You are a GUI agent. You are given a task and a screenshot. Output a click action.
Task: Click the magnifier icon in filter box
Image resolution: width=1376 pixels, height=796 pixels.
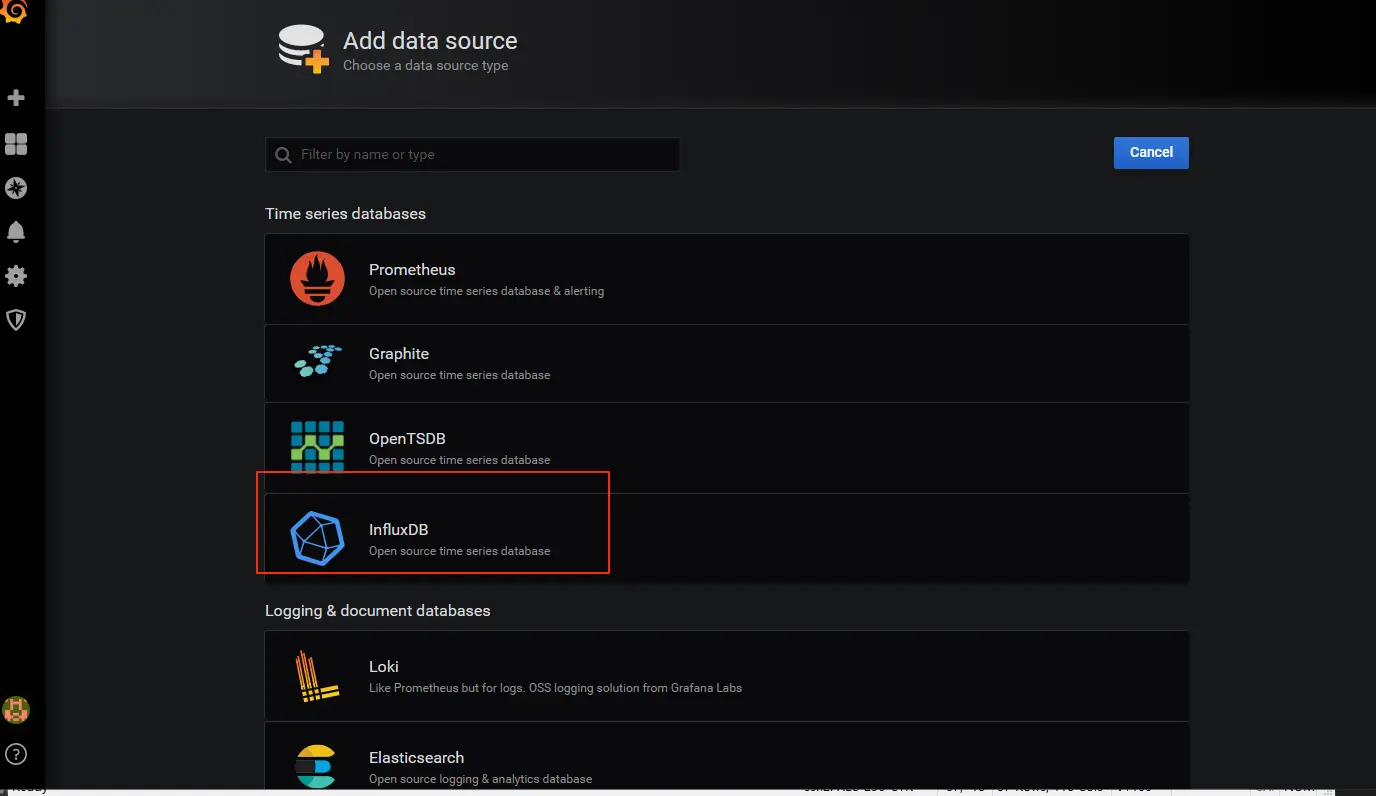[284, 155]
